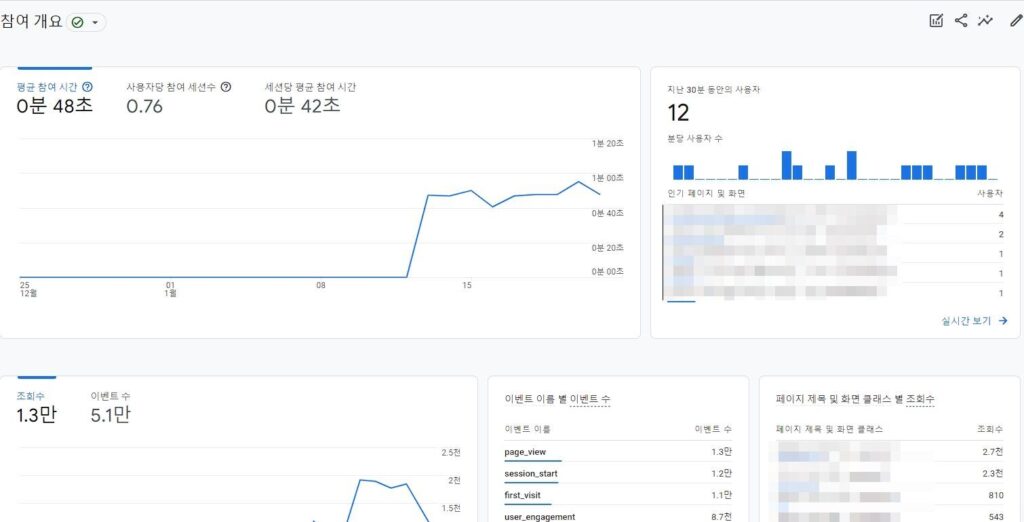The image size is (1024, 522).
Task: Click the user_engagement count 8.7천
Action: 722,517
